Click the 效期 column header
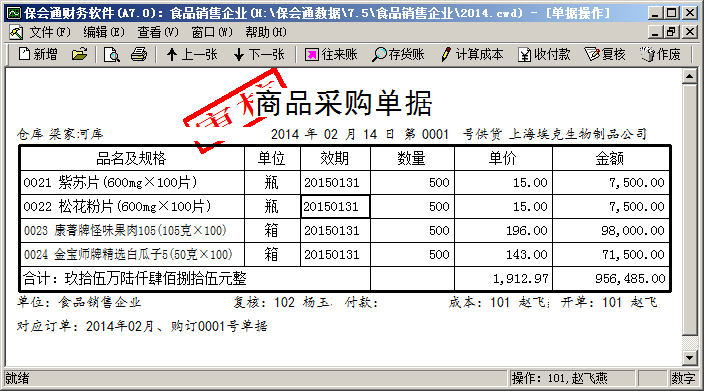The height and width of the screenshot is (391, 704). [335, 158]
